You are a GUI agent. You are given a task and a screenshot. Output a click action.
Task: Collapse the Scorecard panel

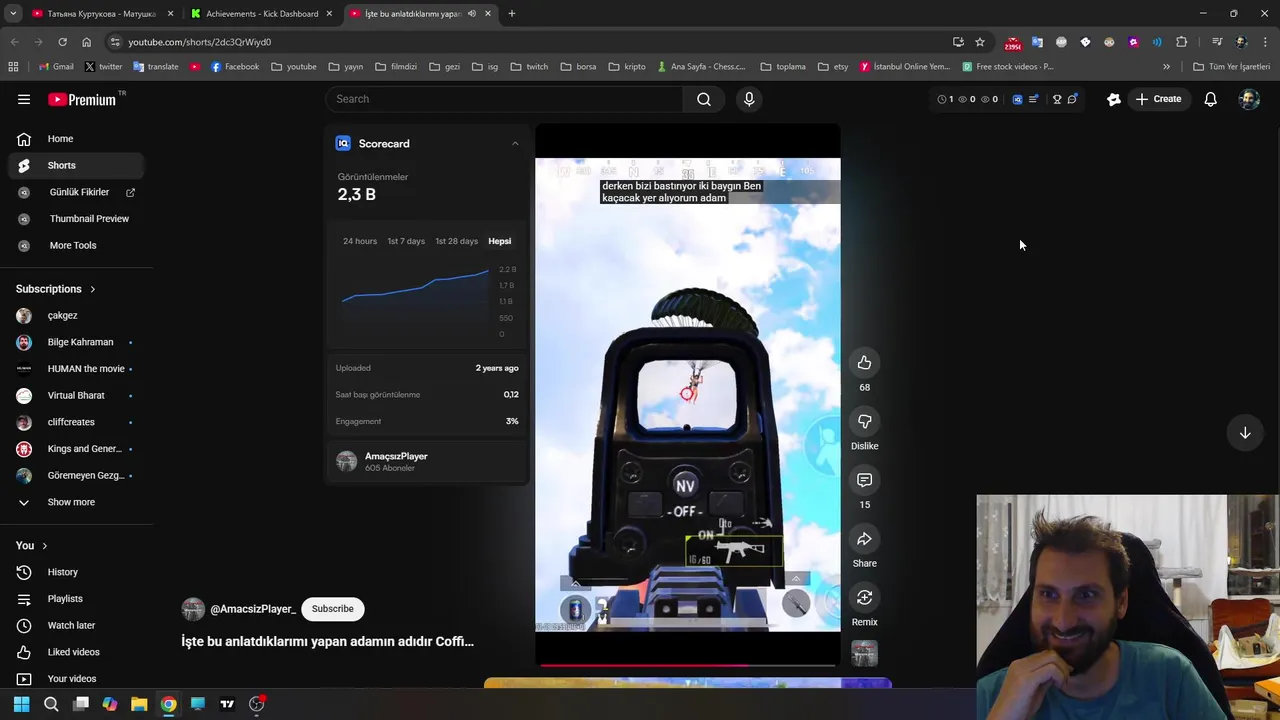(515, 143)
